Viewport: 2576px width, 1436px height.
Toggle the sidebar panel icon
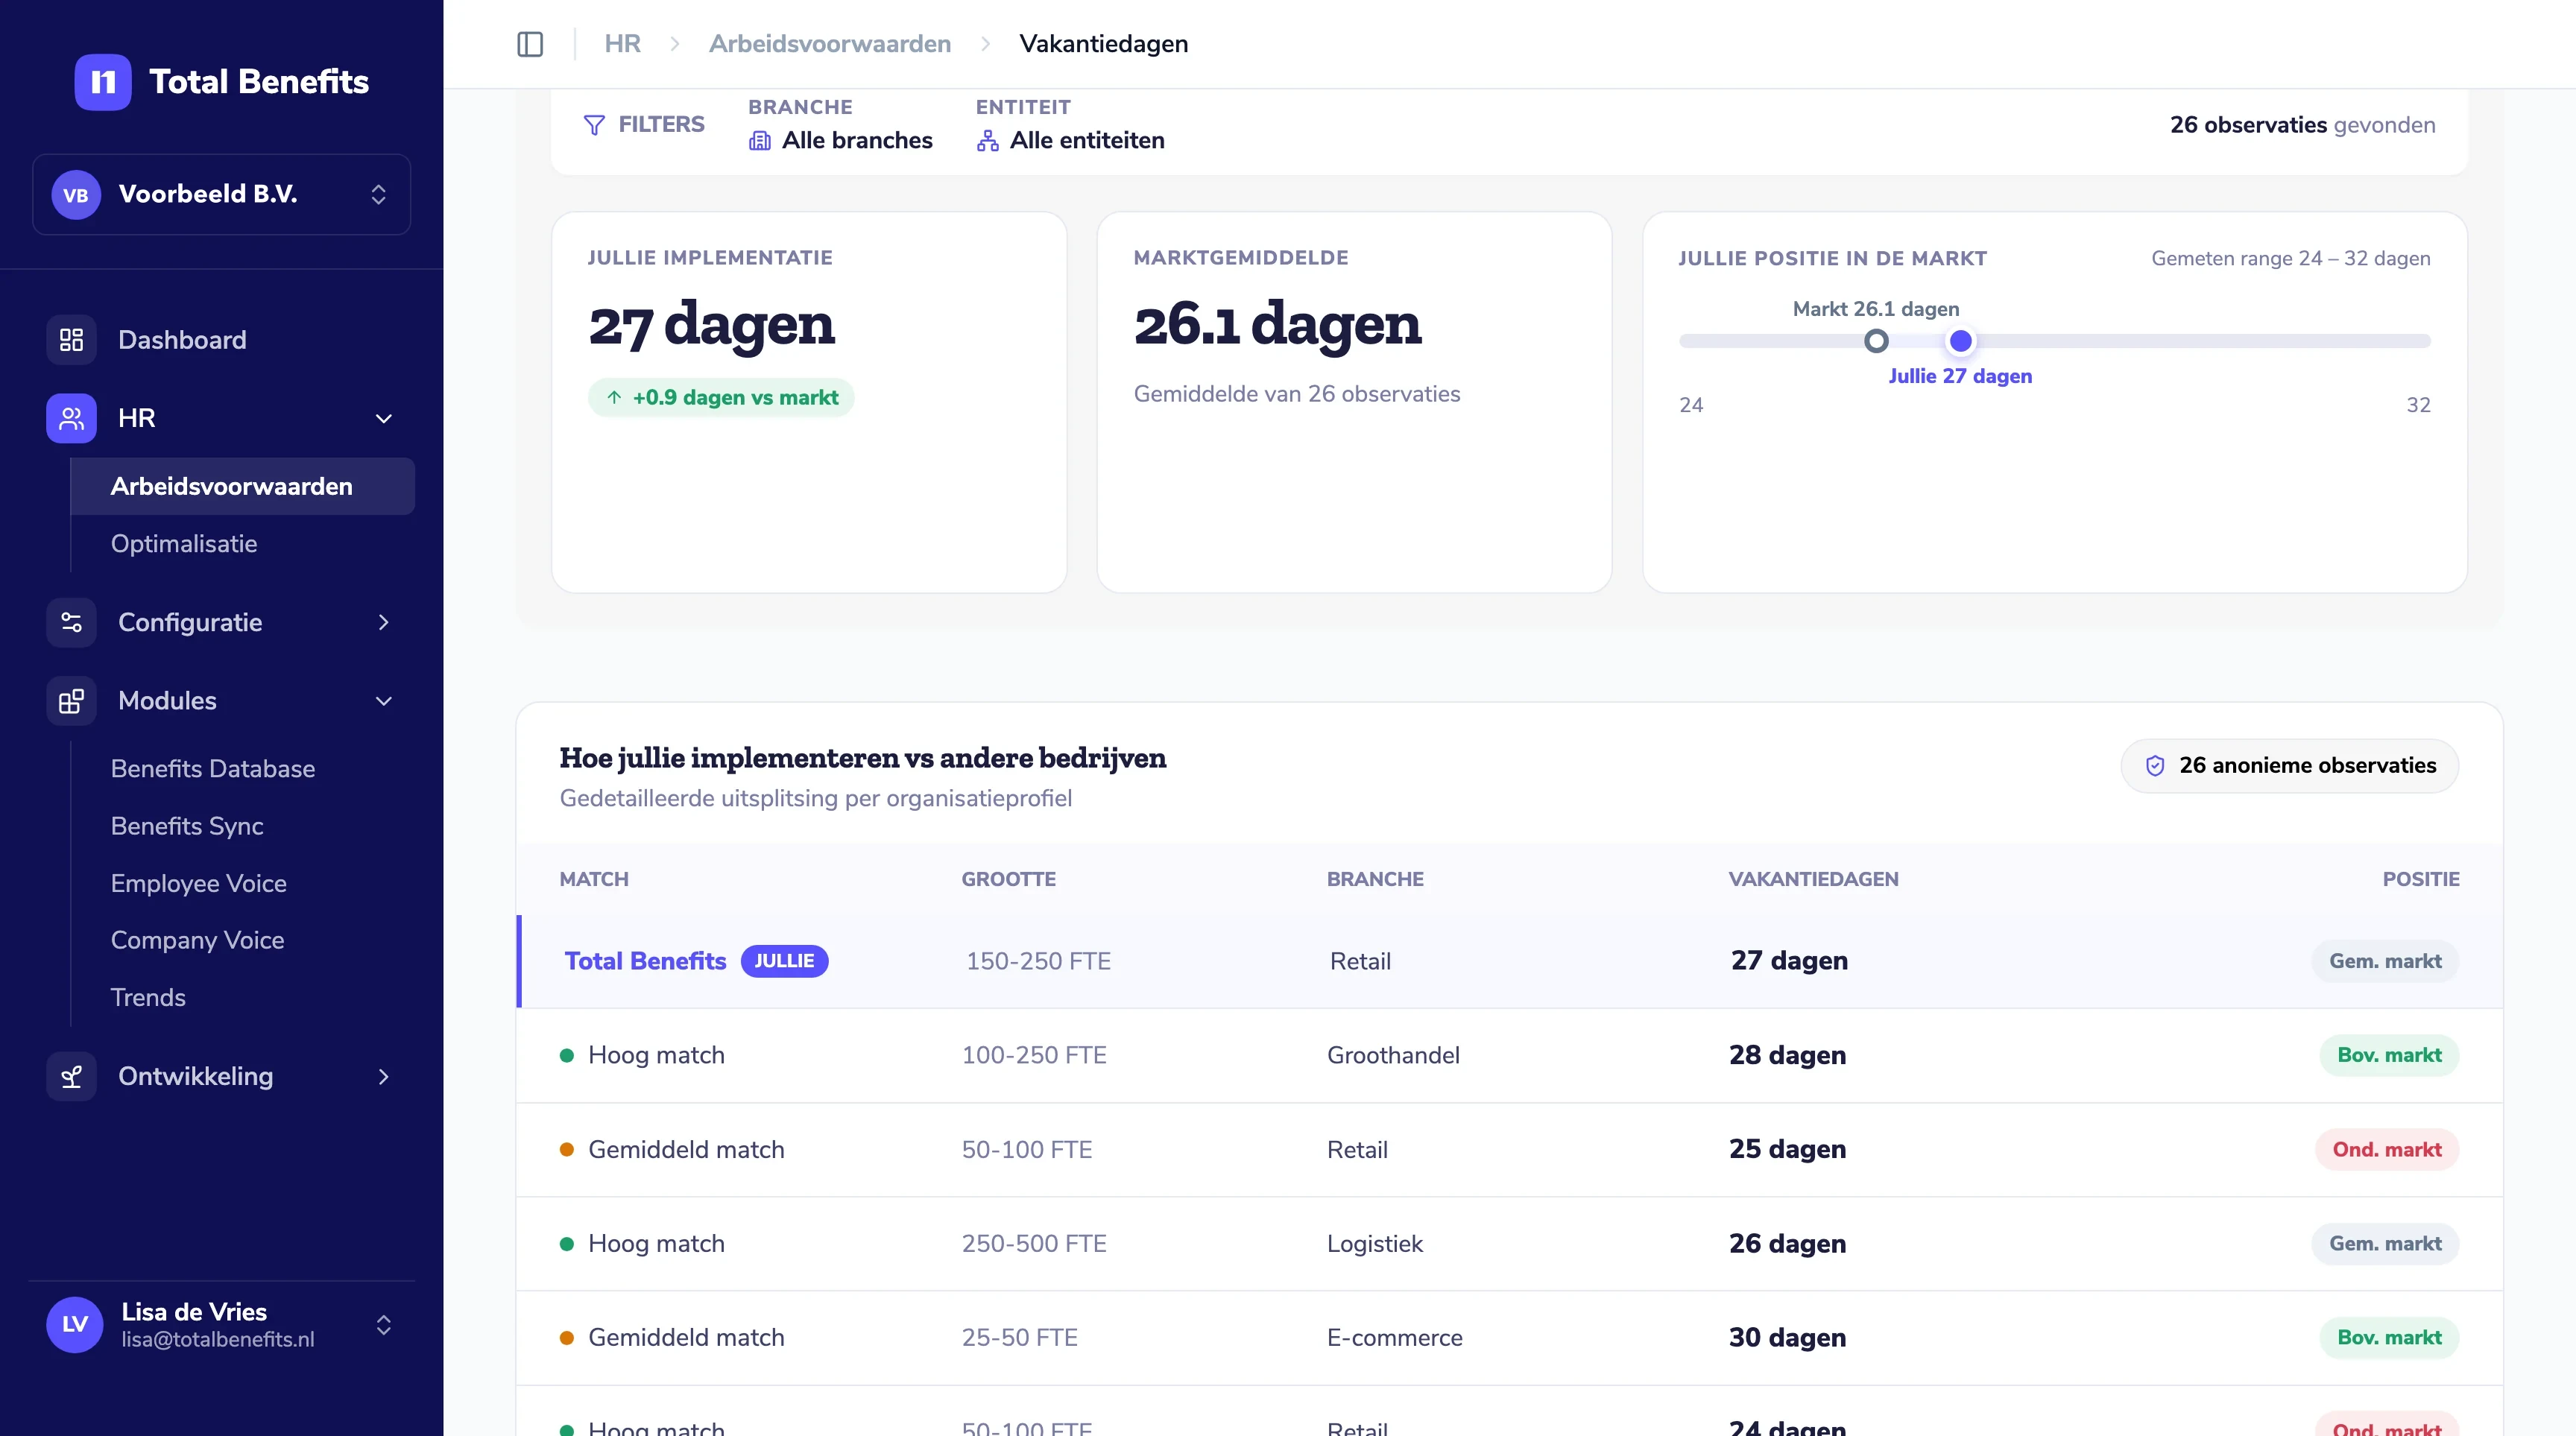point(530,44)
